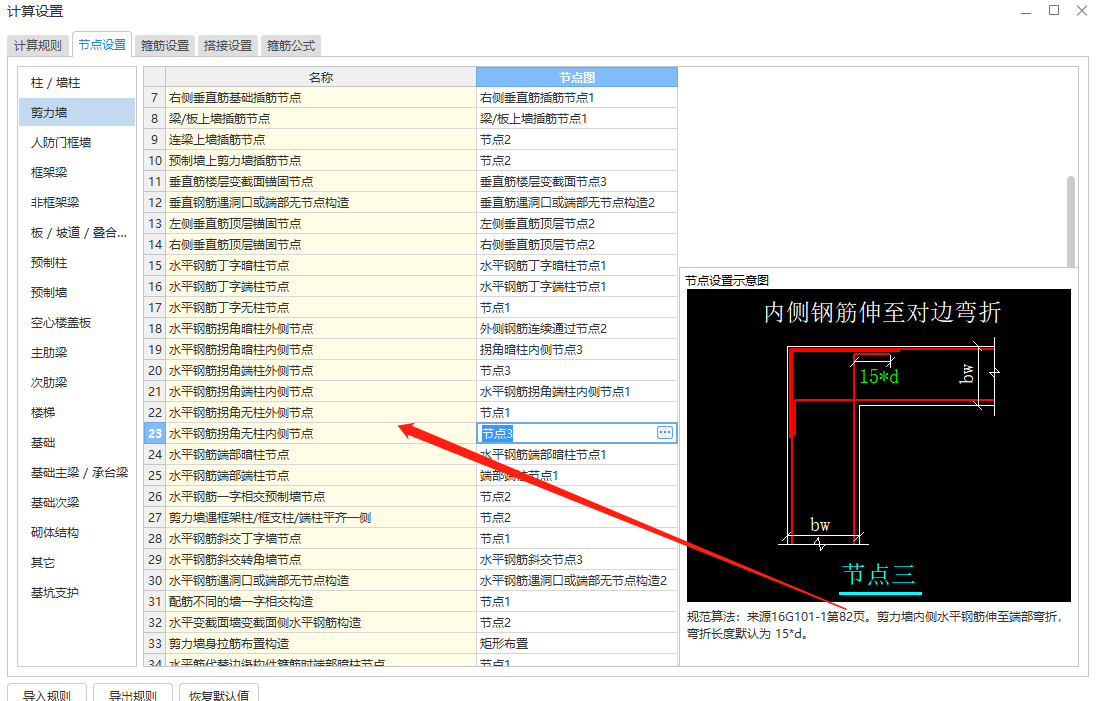This screenshot has width=1098, height=701.
Task: Open the 箍筋设置 tab
Action: click(x=165, y=46)
